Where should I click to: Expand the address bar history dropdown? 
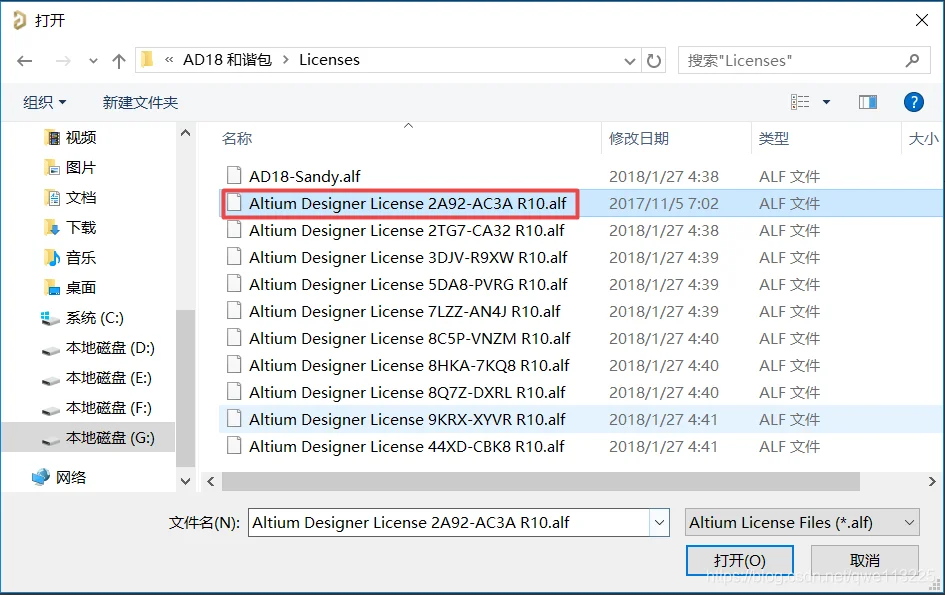(630, 61)
